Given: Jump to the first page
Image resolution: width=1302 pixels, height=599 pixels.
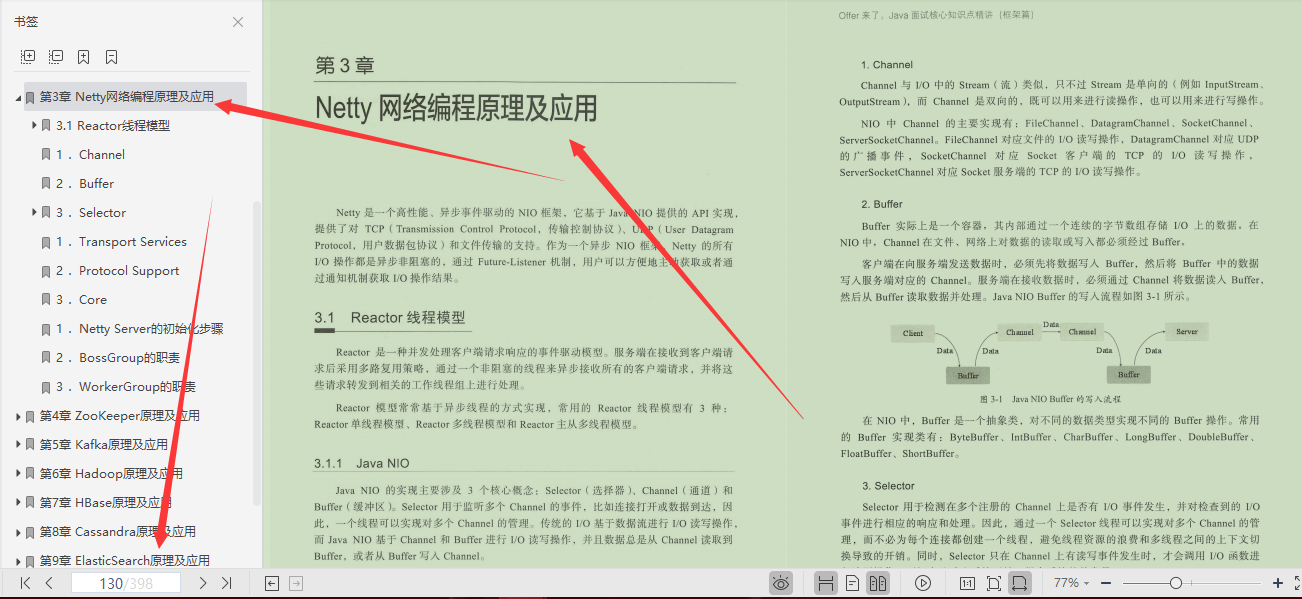Looking at the screenshot, I should 25,583.
